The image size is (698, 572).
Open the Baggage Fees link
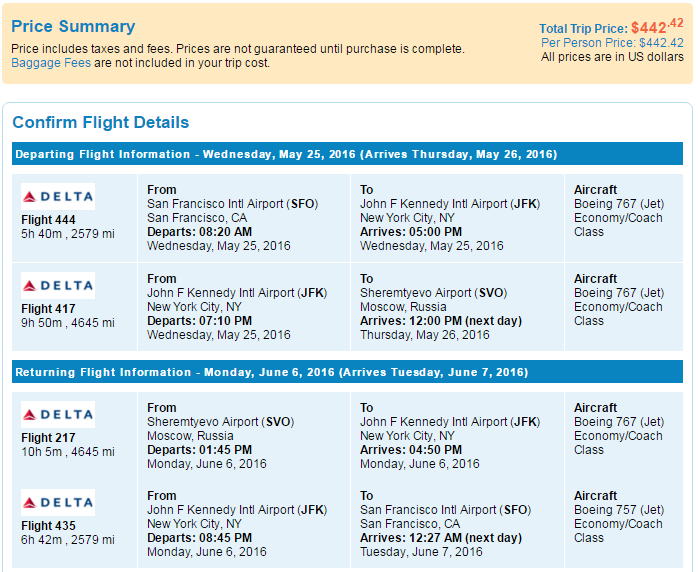(x=51, y=63)
